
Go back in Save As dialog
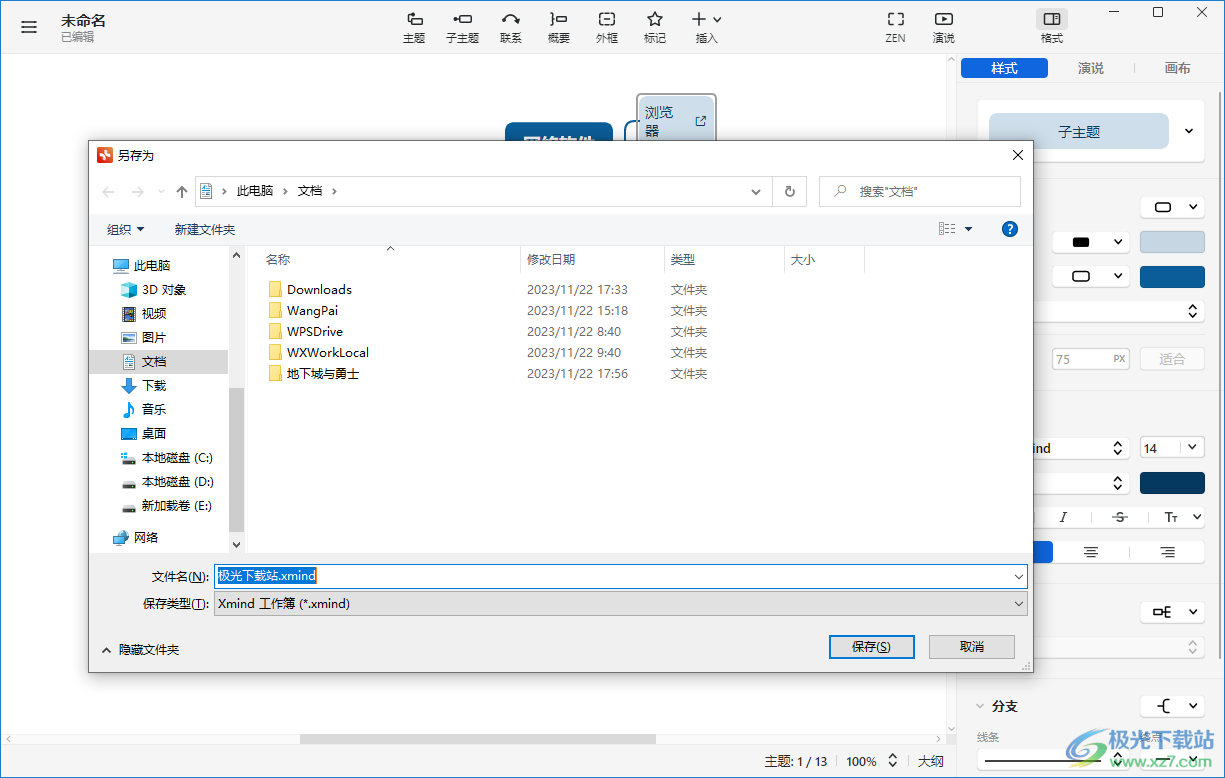(x=108, y=191)
